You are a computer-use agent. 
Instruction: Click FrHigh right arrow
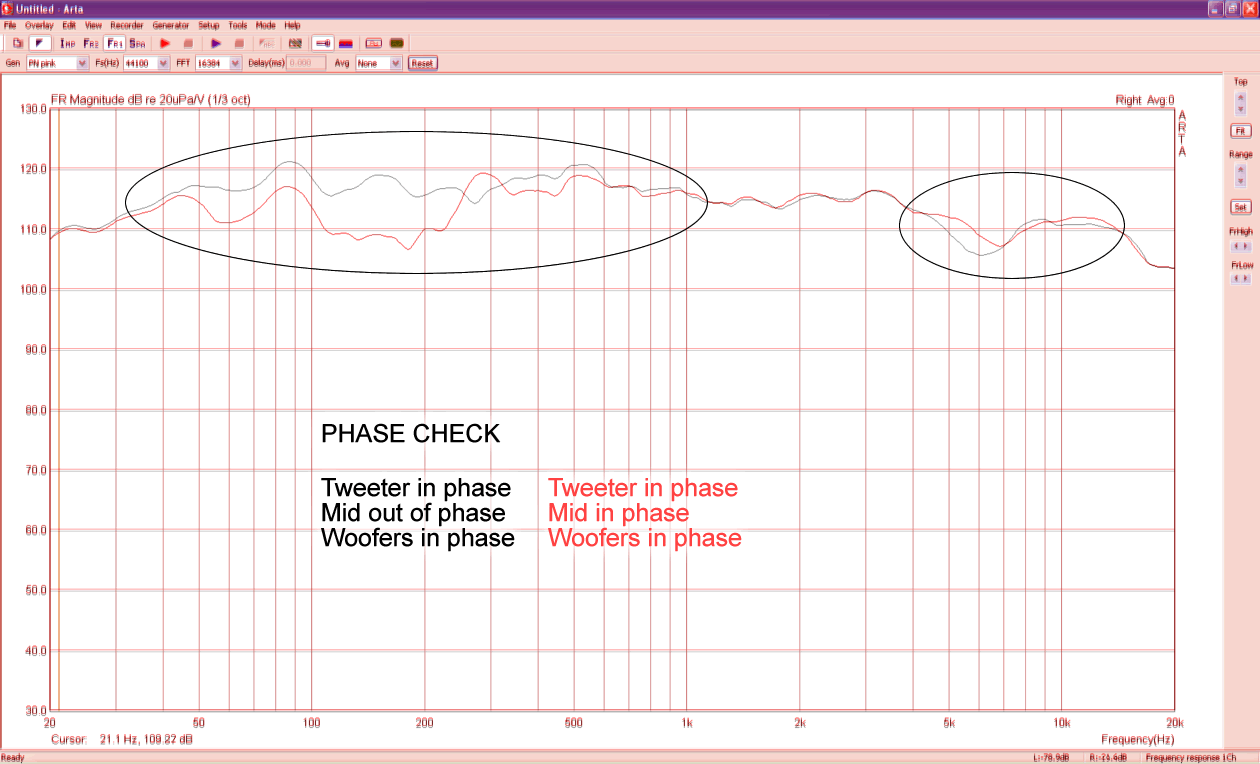(x=1246, y=245)
